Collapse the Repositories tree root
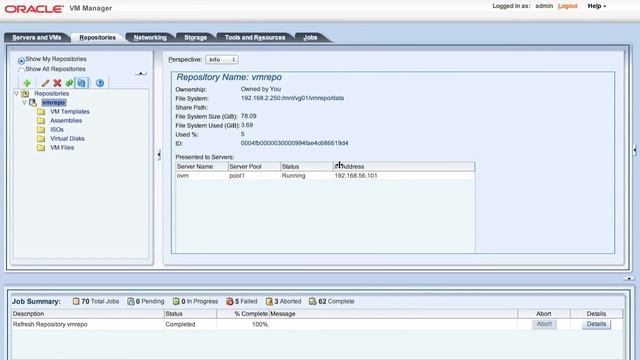Screen dimensions: 640x360 click(16, 93)
